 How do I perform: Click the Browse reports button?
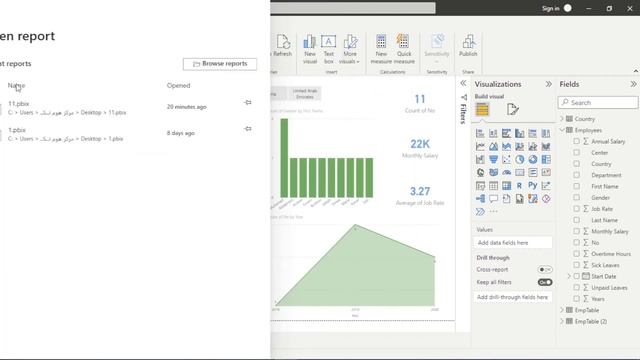tap(220, 64)
